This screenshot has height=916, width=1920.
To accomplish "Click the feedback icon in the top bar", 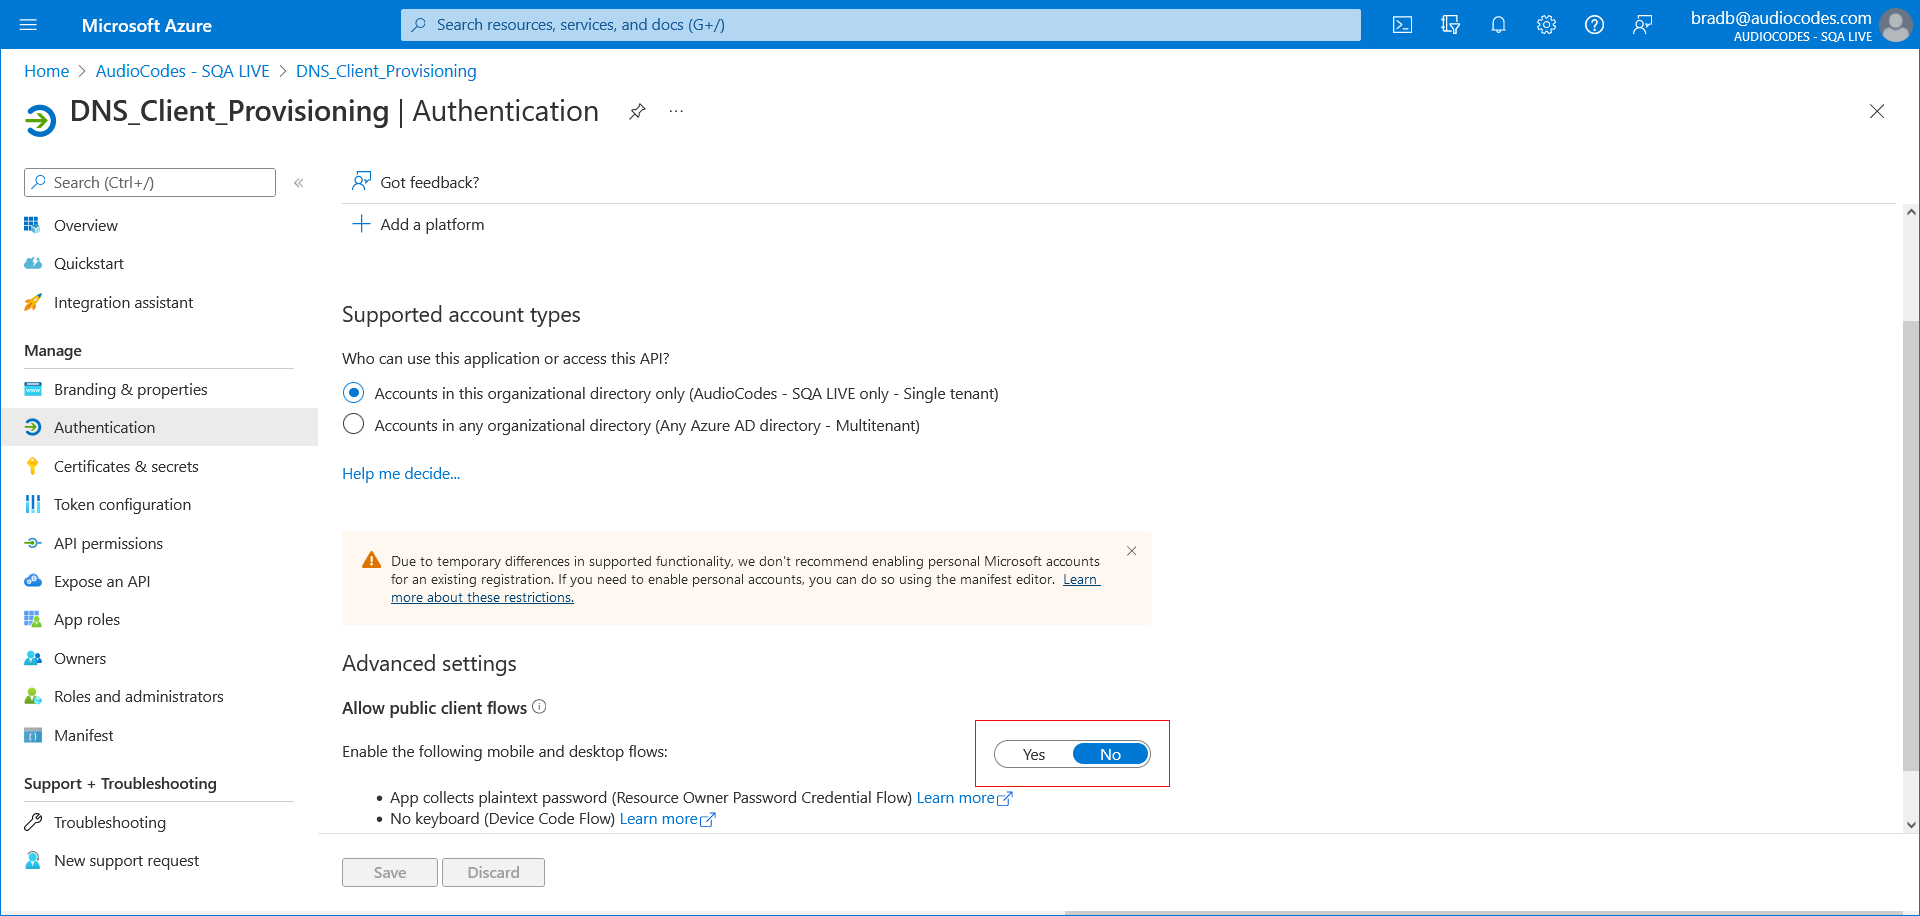I will 1642,24.
